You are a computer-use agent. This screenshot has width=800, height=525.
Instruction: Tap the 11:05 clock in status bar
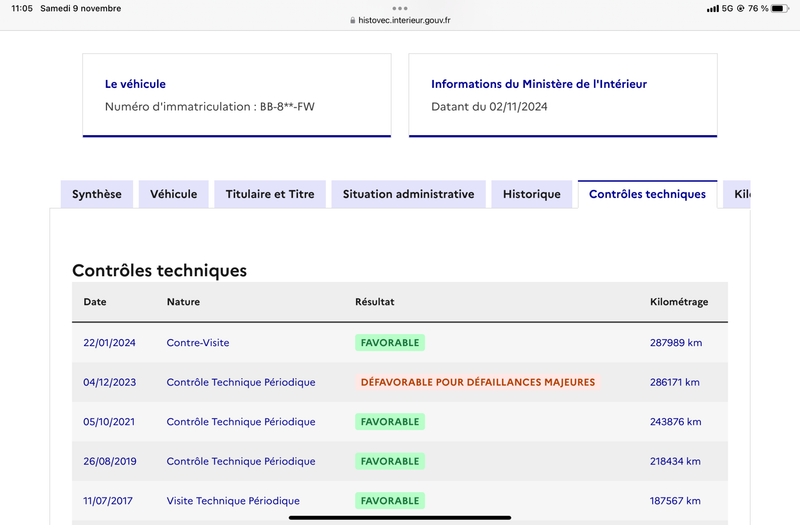tap(22, 9)
